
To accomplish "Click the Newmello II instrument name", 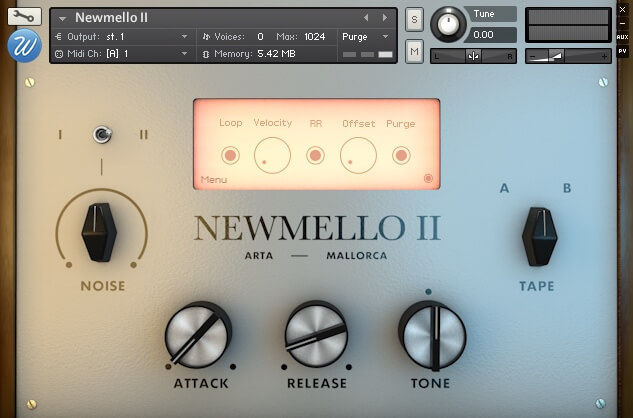I will (111, 17).
